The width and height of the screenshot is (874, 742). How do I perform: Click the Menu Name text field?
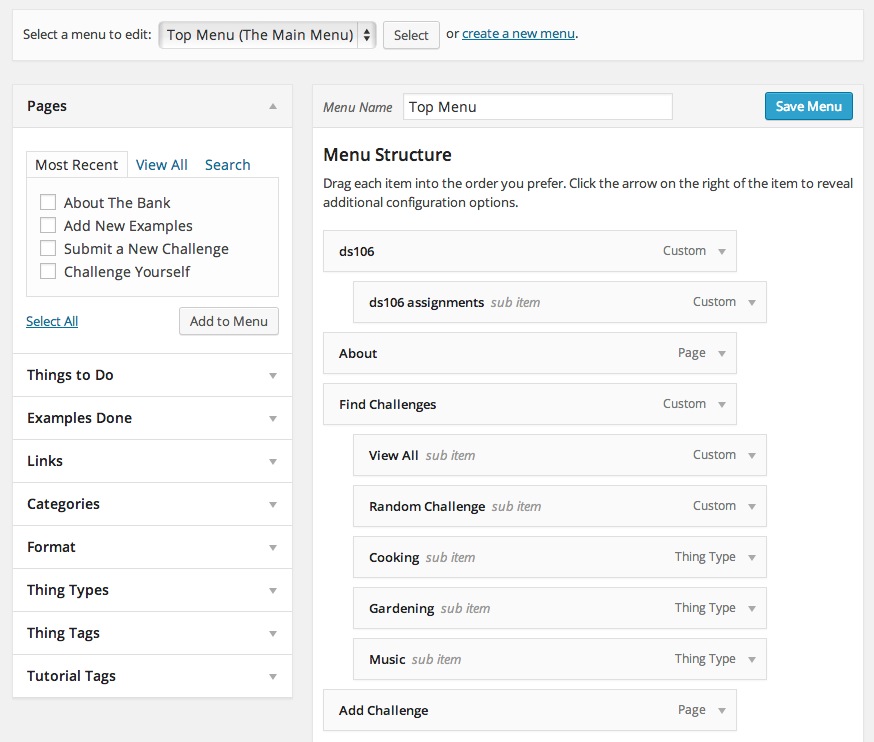click(x=537, y=107)
